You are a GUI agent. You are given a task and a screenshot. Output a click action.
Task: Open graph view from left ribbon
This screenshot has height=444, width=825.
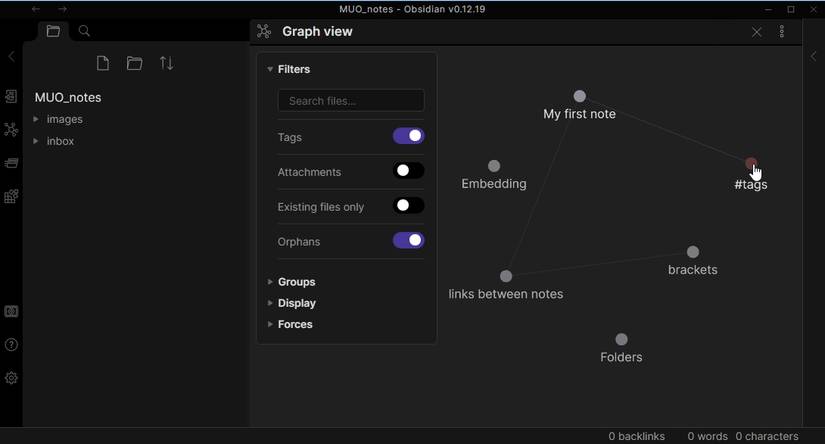pyautogui.click(x=11, y=129)
